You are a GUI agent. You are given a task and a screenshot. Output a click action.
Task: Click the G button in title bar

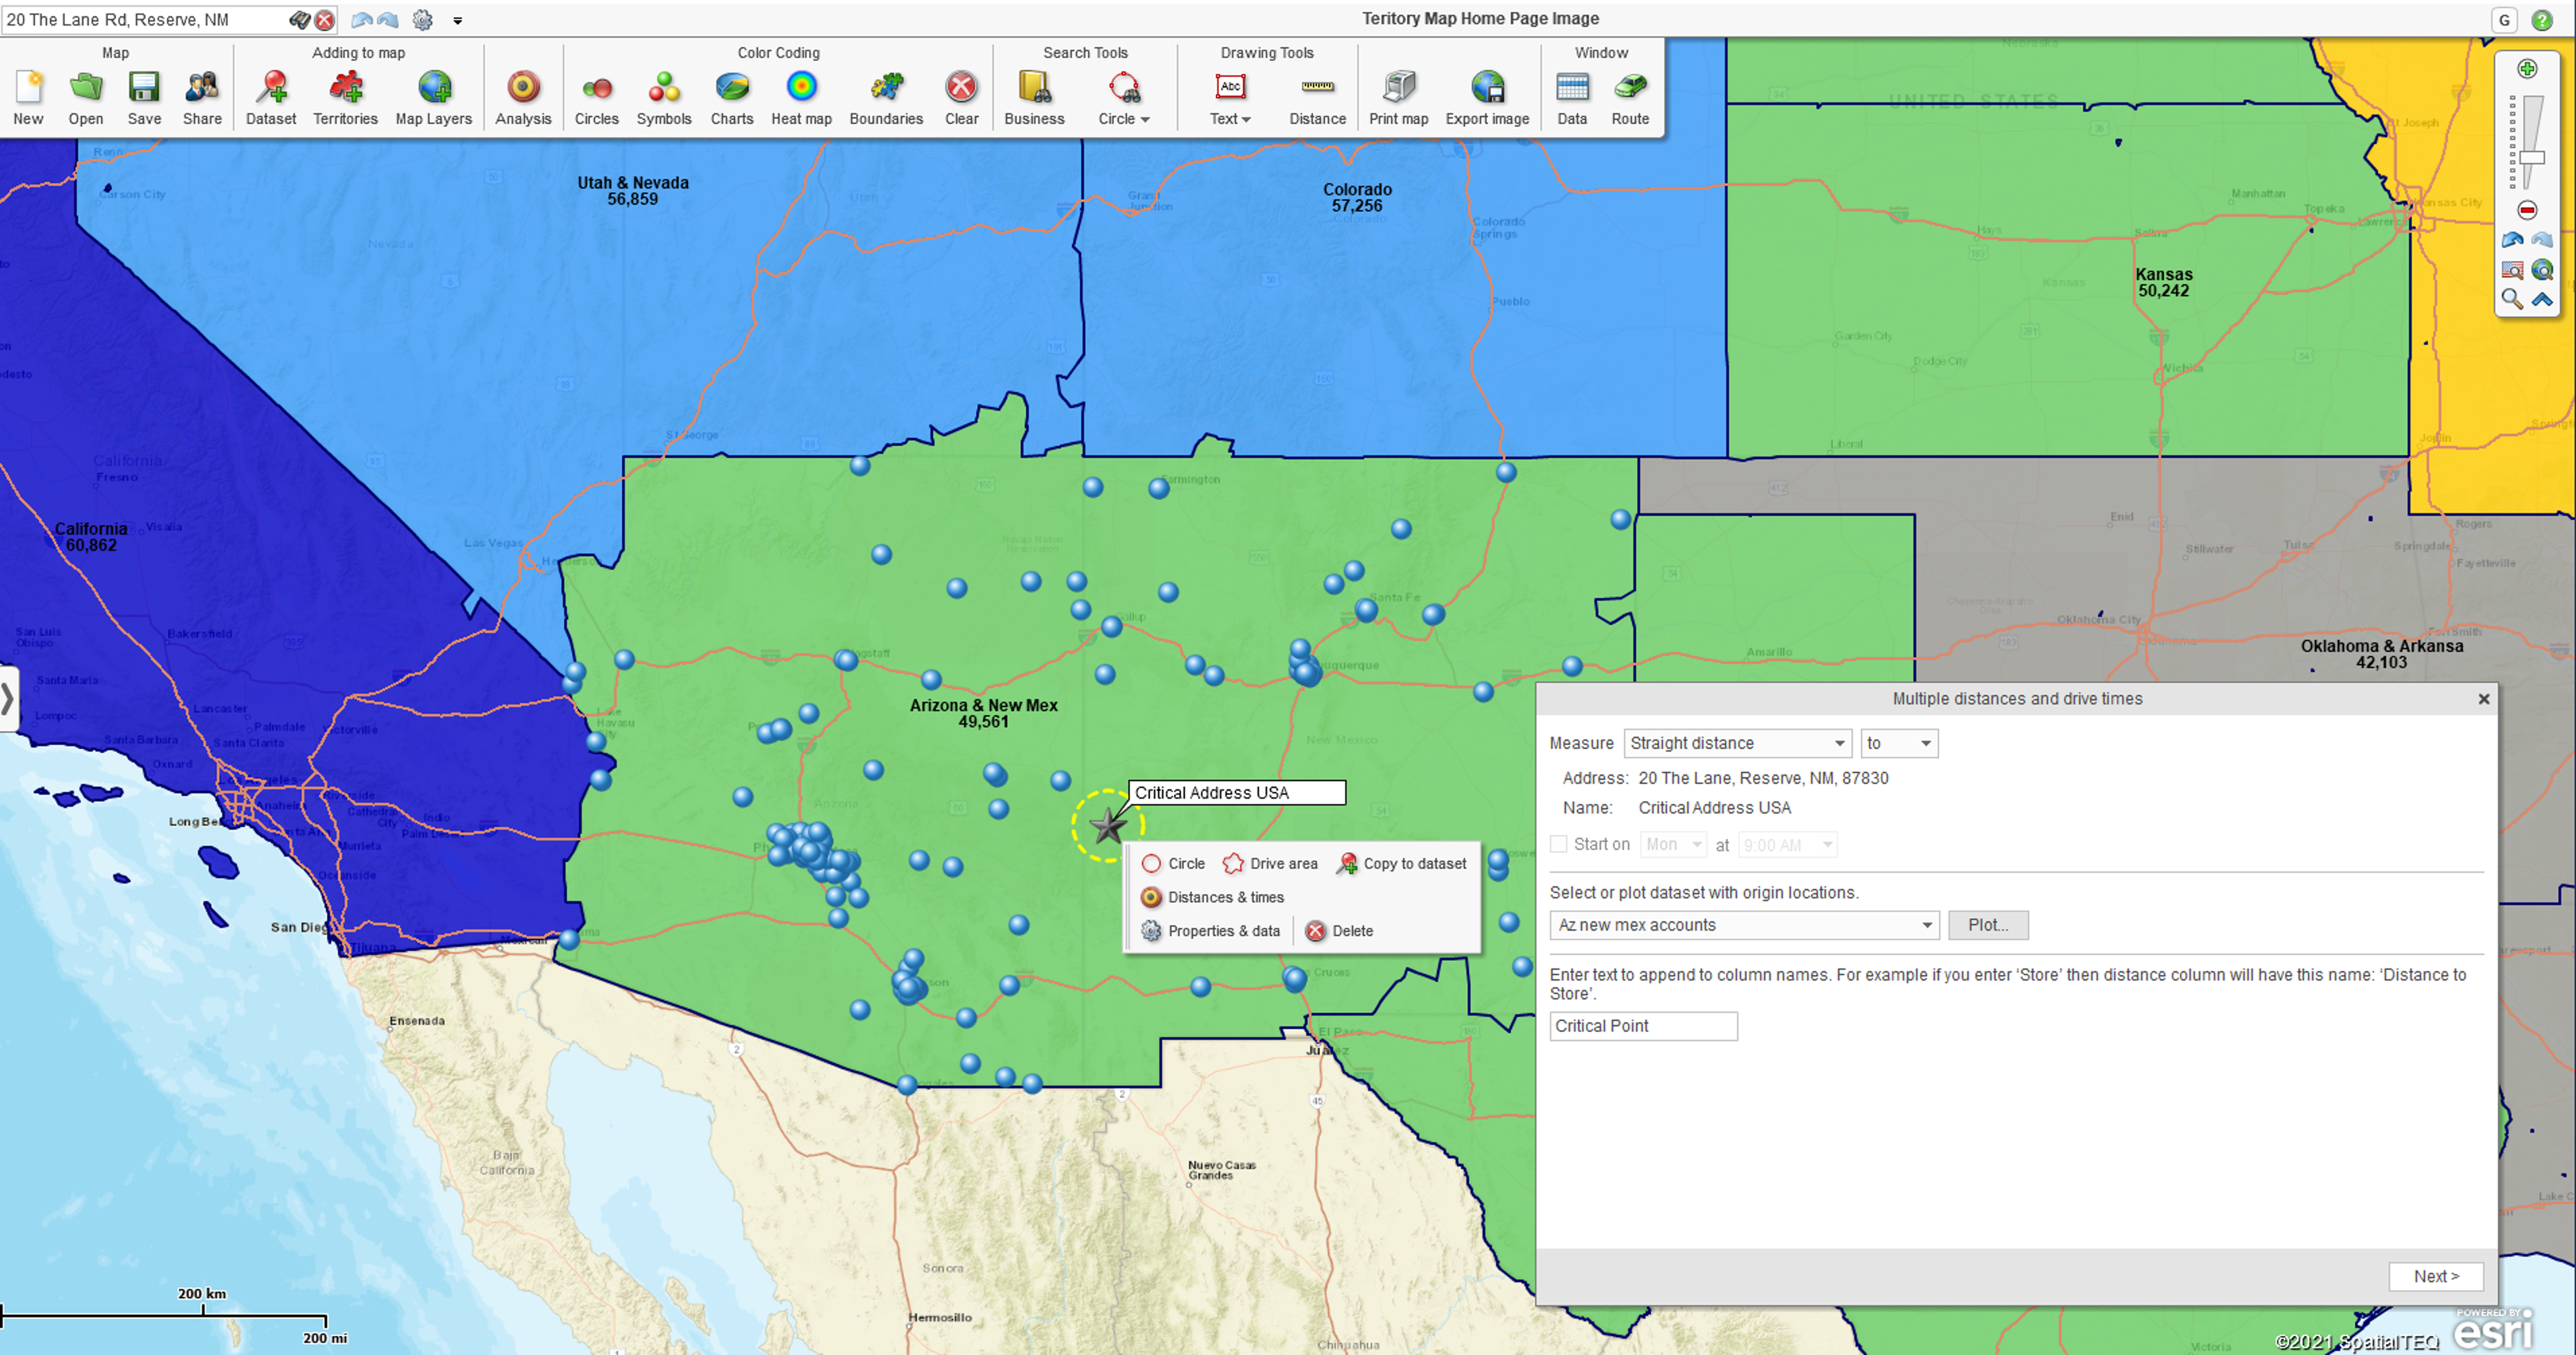[2505, 20]
